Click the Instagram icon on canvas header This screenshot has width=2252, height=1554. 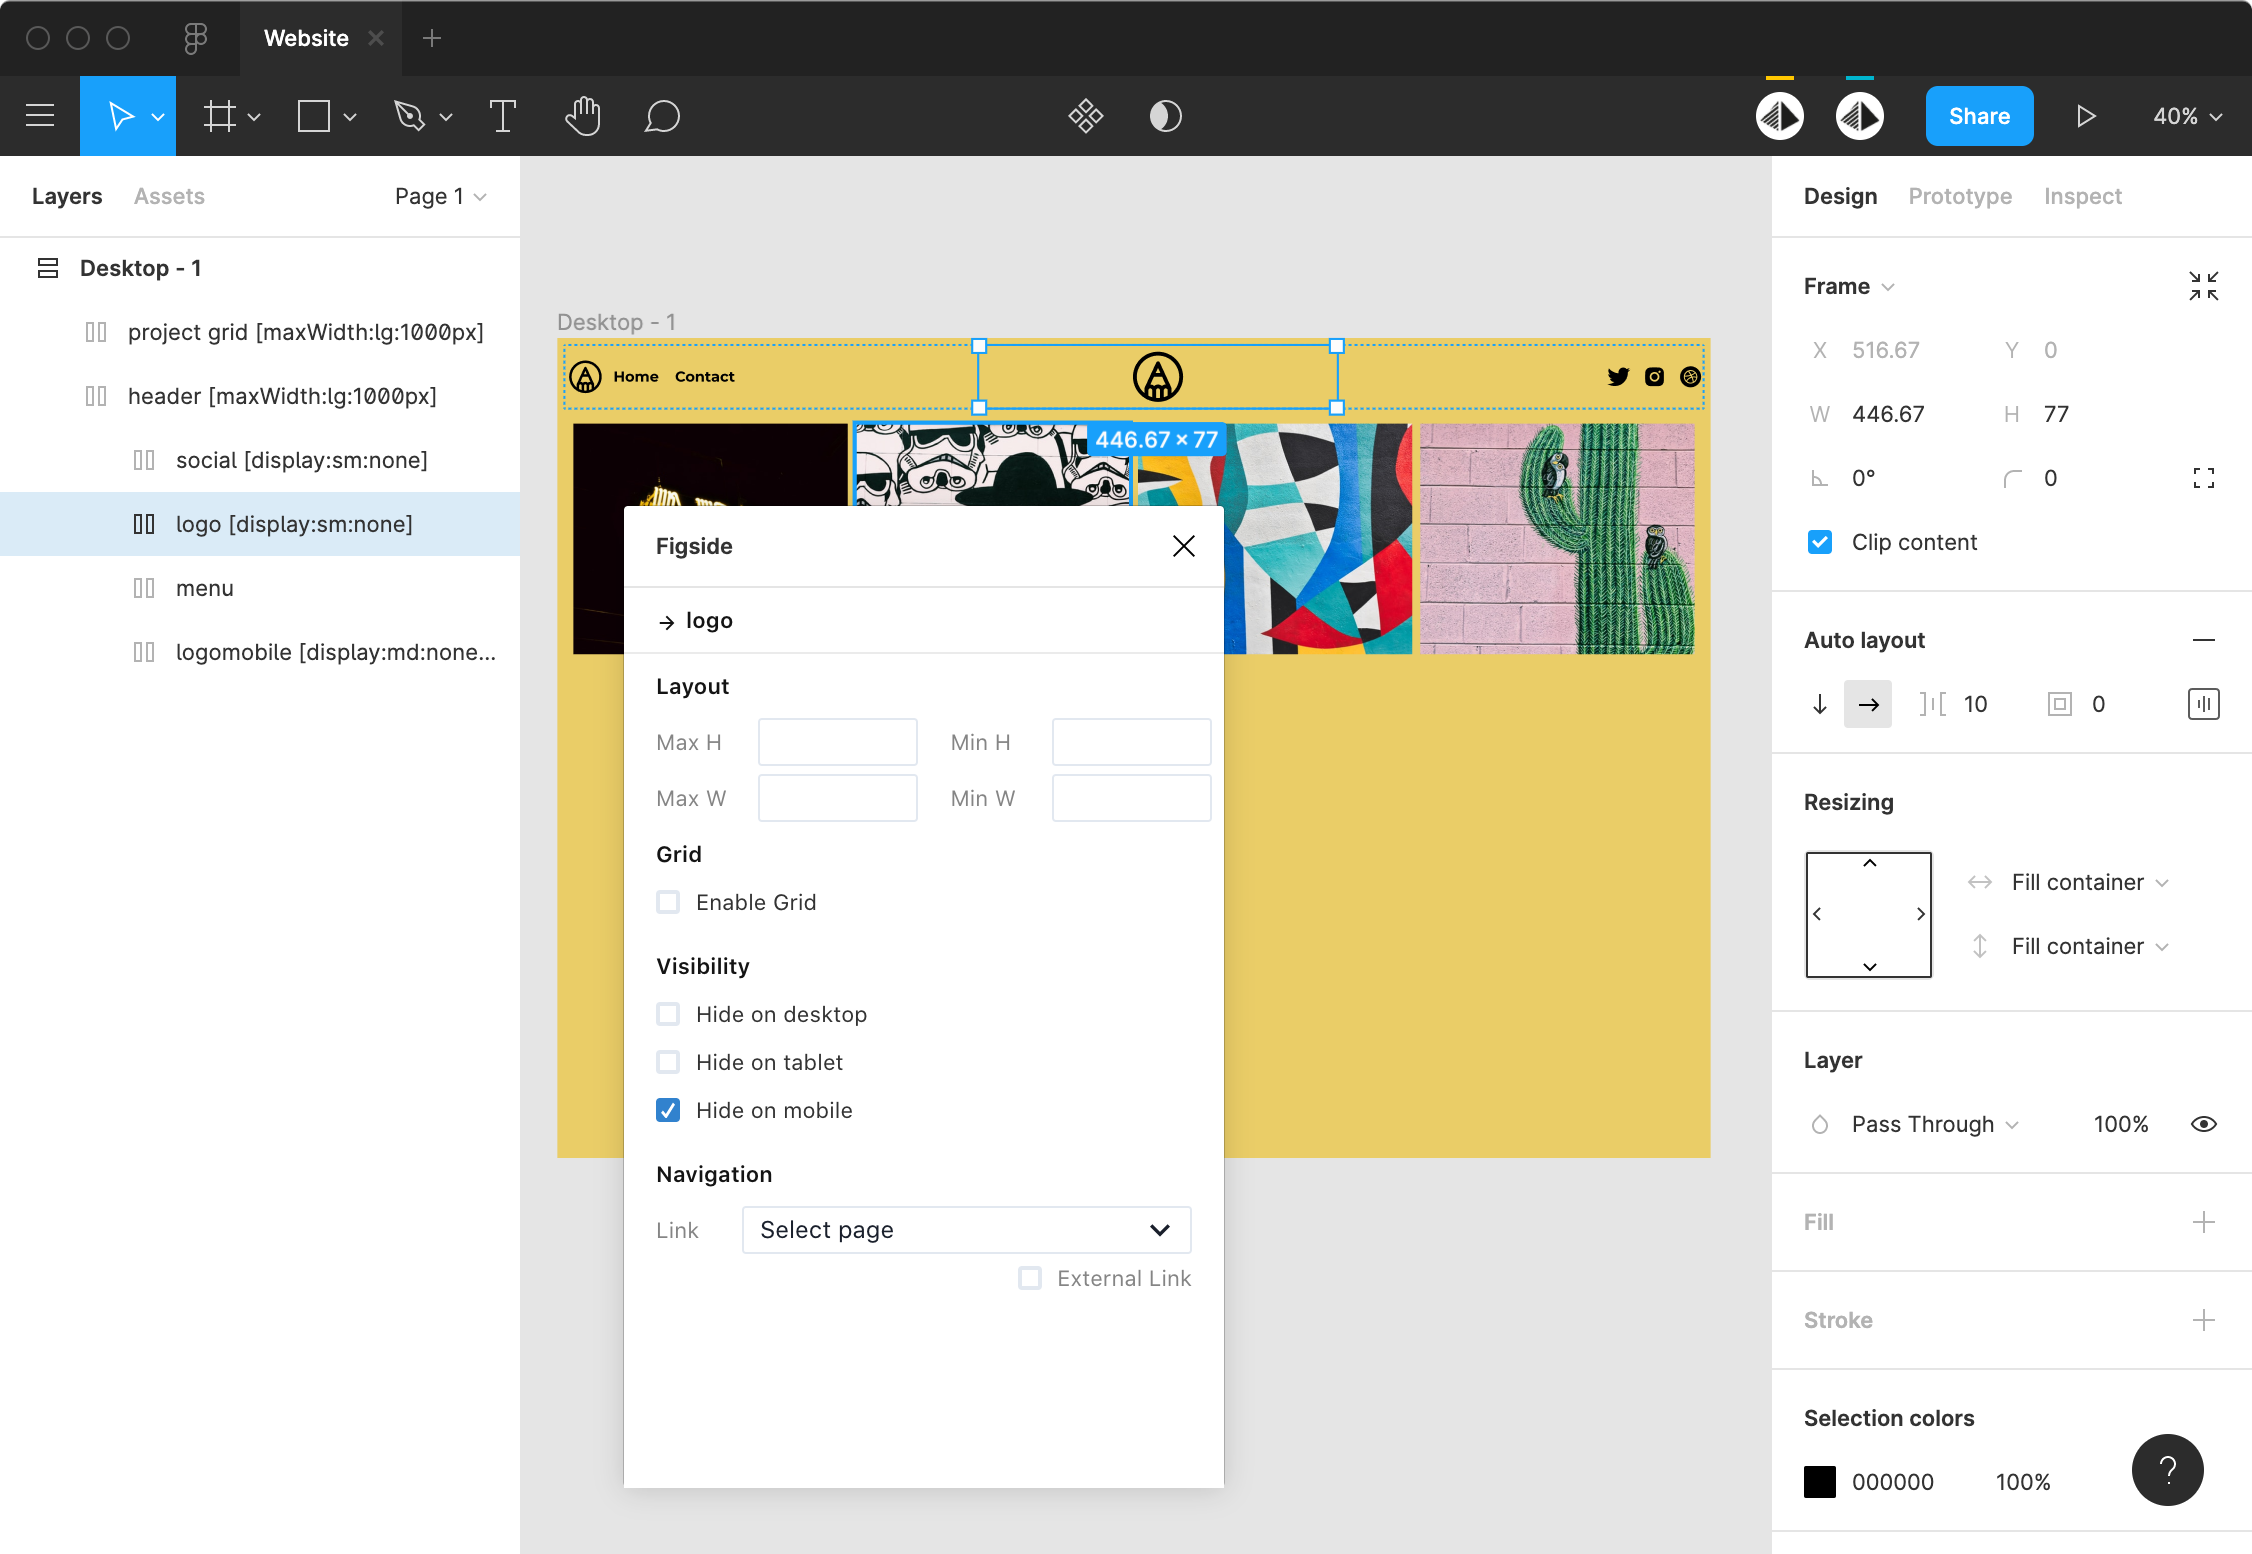click(x=1655, y=377)
